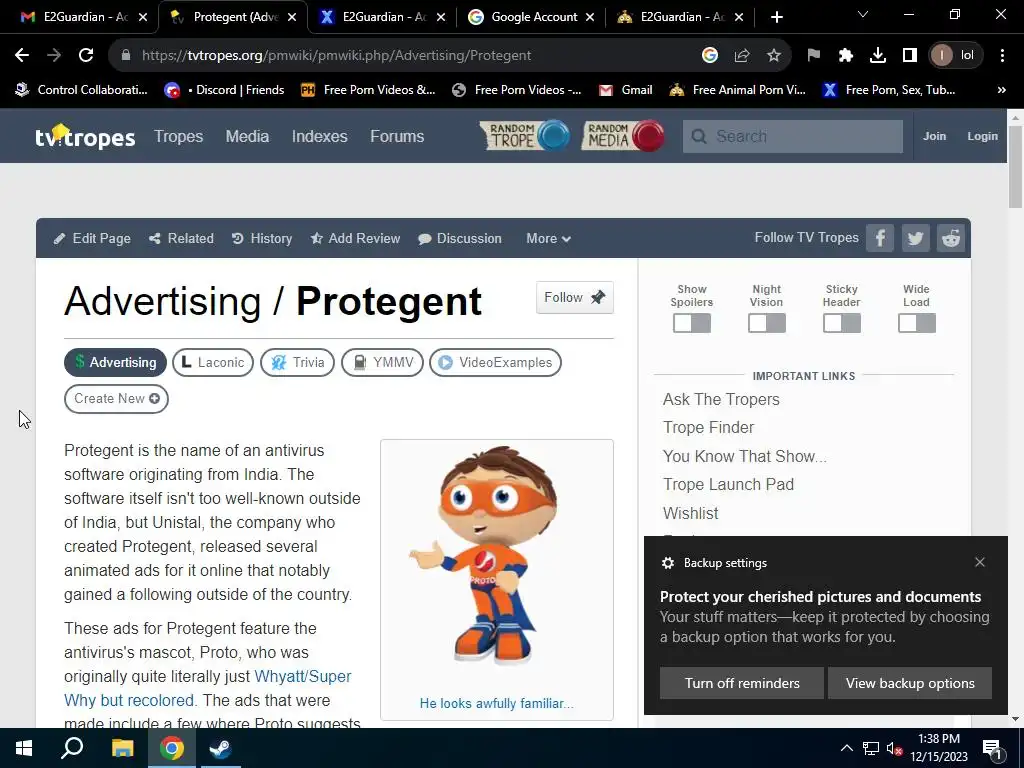Viewport: 1024px width, 768px height.
Task: Open the Chrome extensions puzzle icon
Action: (846, 56)
